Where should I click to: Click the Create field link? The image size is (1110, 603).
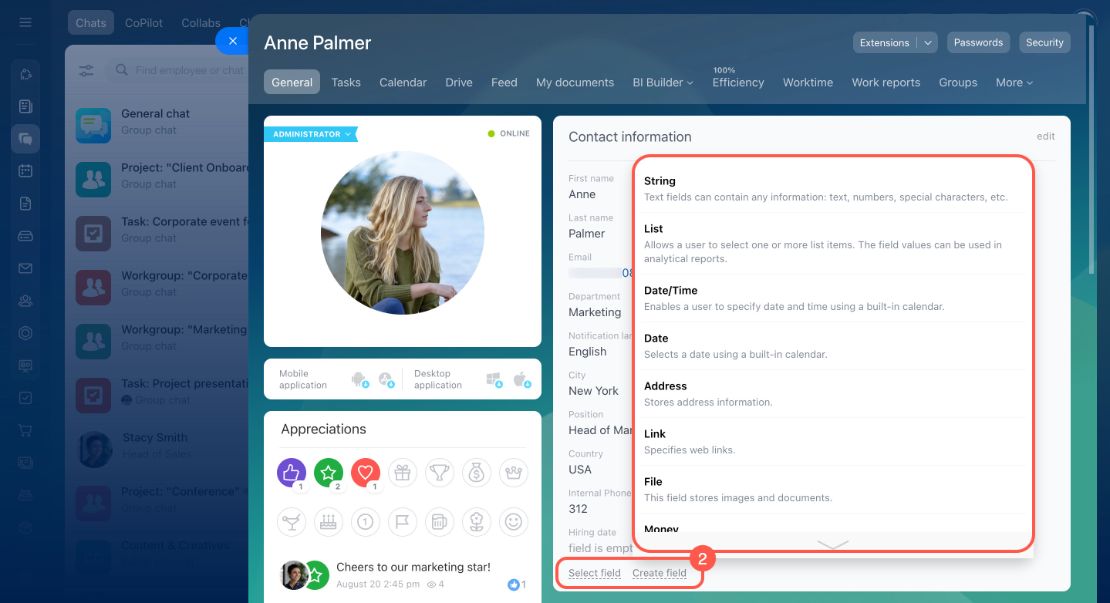659,573
